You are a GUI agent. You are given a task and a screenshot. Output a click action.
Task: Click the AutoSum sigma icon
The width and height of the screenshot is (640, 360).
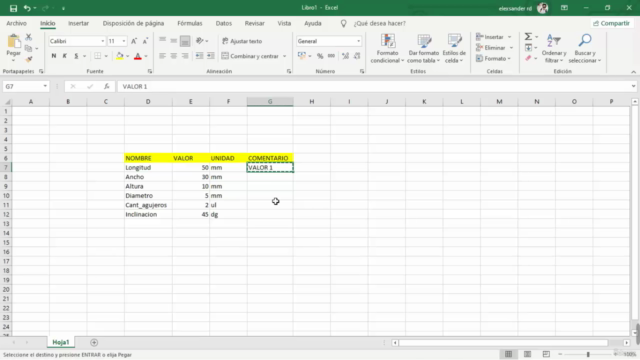pyautogui.click(x=528, y=37)
